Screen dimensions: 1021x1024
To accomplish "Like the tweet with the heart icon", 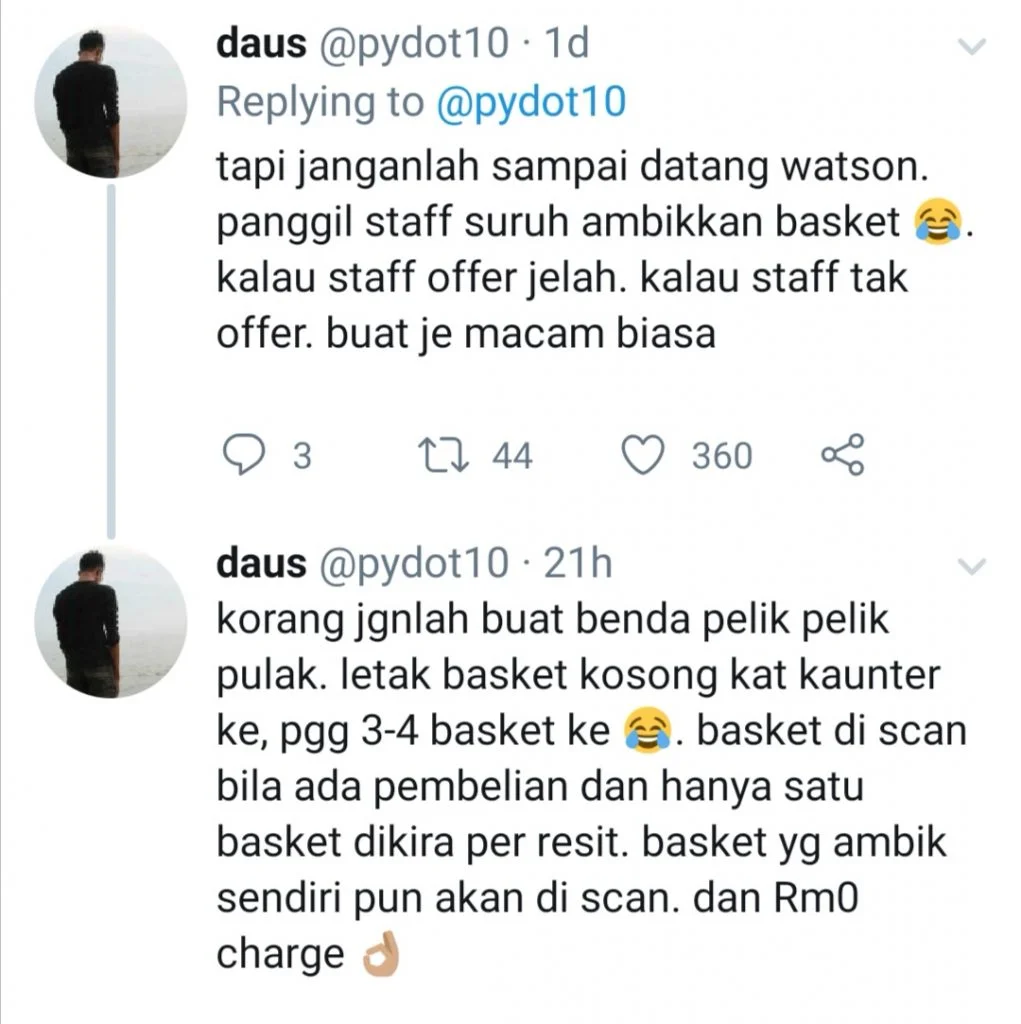I will point(642,455).
